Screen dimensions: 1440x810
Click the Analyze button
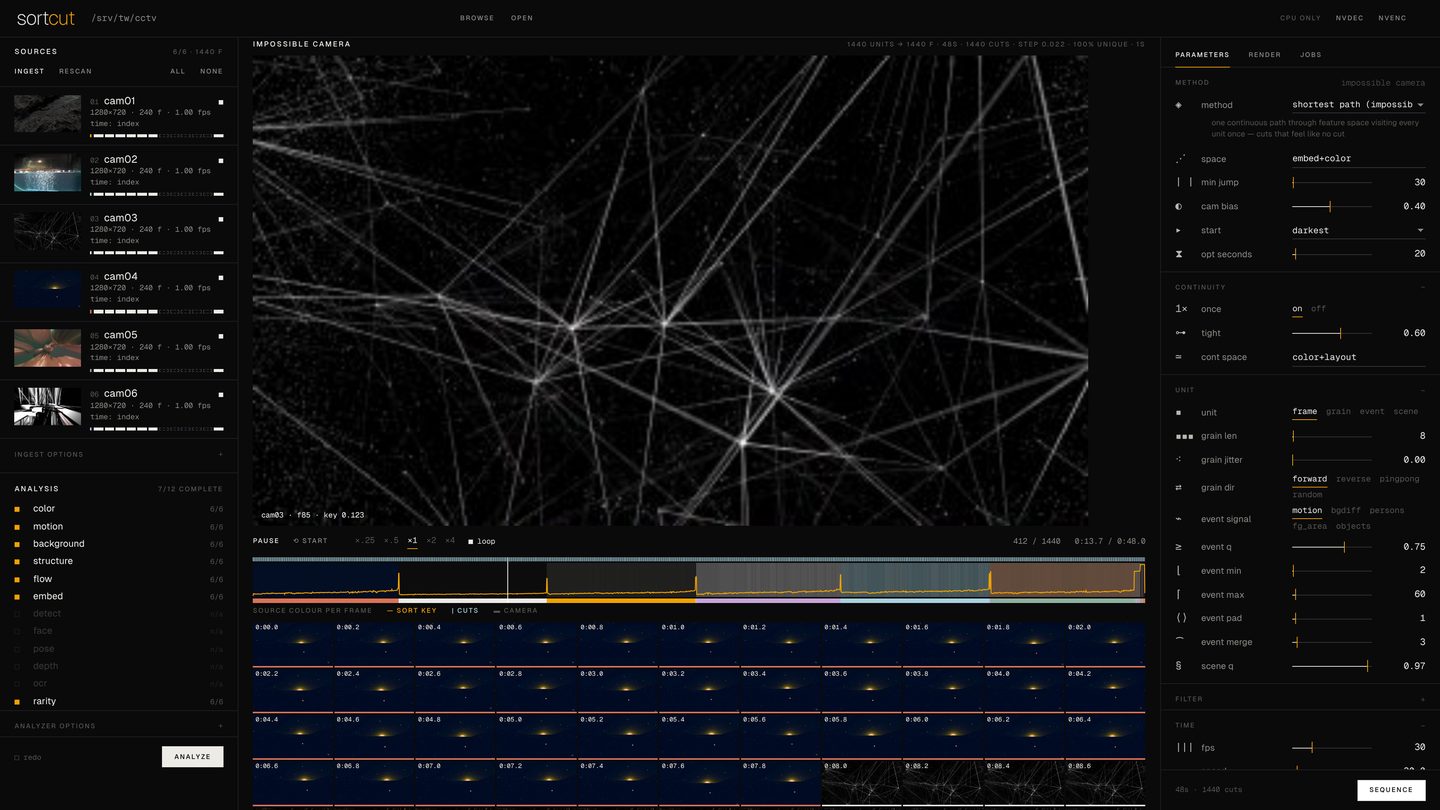(x=193, y=757)
